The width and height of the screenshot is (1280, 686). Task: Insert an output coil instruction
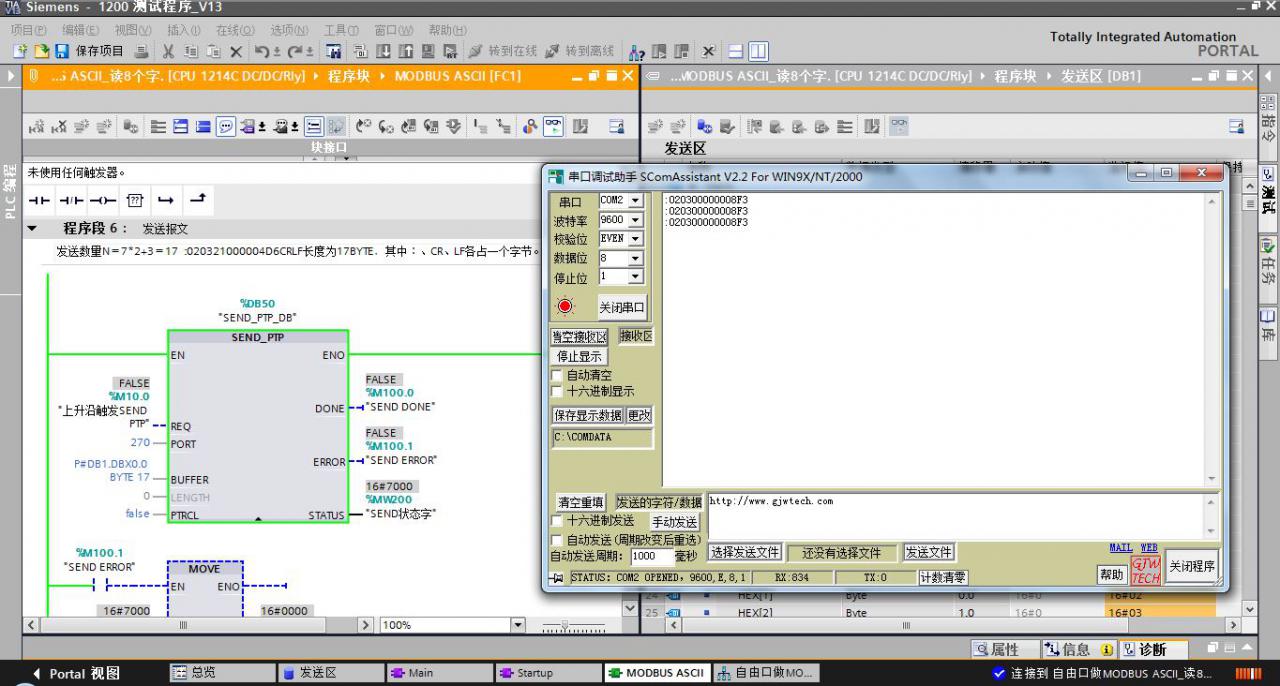coord(103,200)
